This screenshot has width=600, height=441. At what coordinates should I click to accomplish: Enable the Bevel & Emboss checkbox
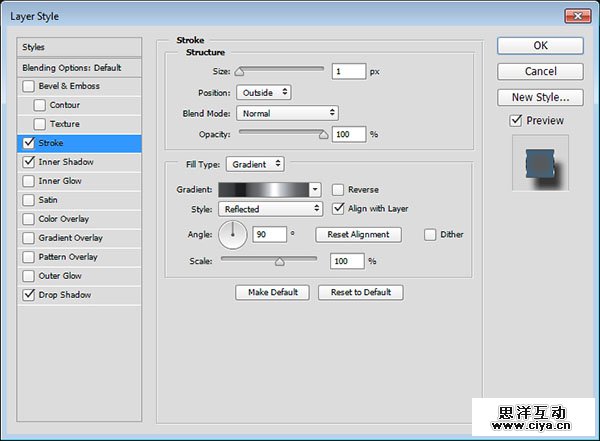click(x=27, y=86)
